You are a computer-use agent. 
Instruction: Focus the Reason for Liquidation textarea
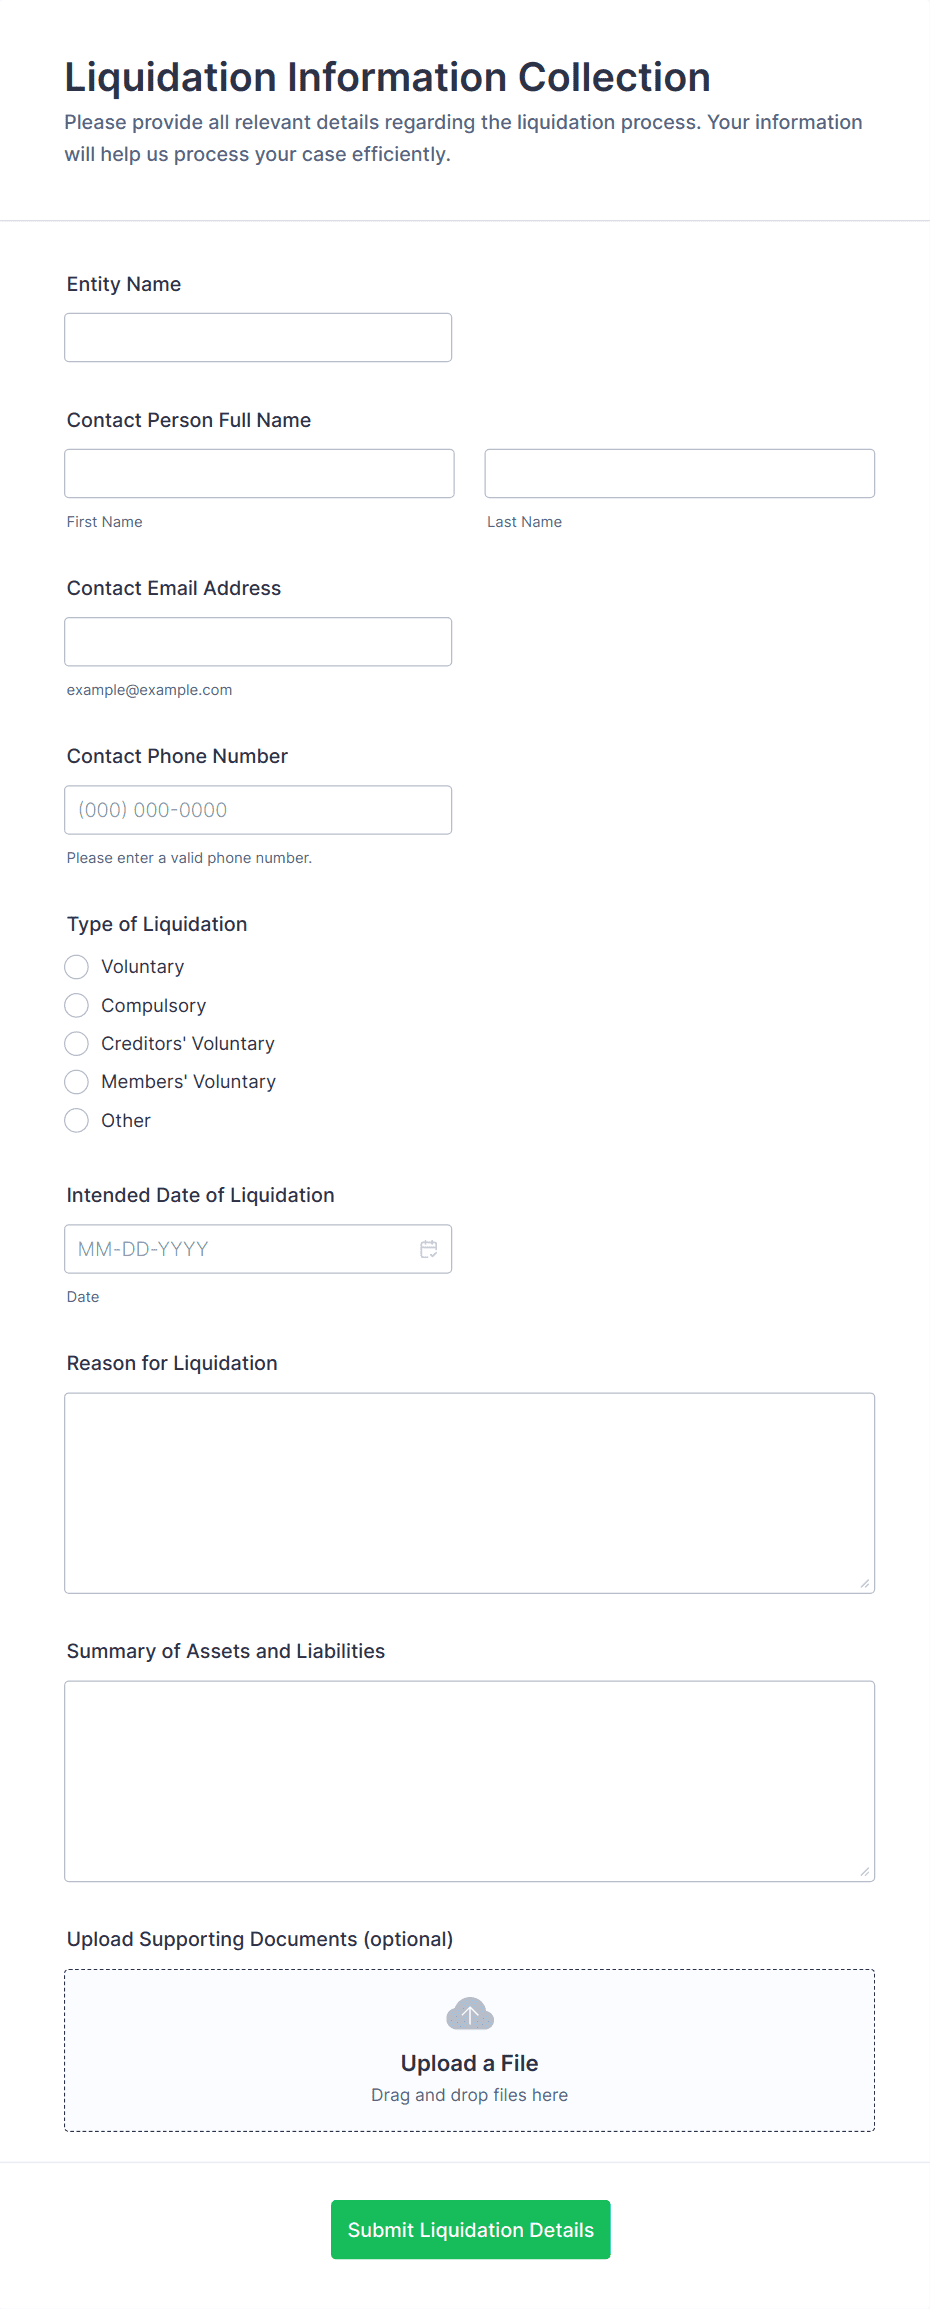(x=468, y=1492)
